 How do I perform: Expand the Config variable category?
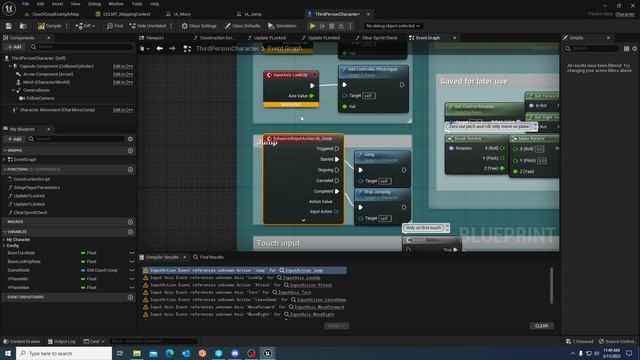(4, 246)
